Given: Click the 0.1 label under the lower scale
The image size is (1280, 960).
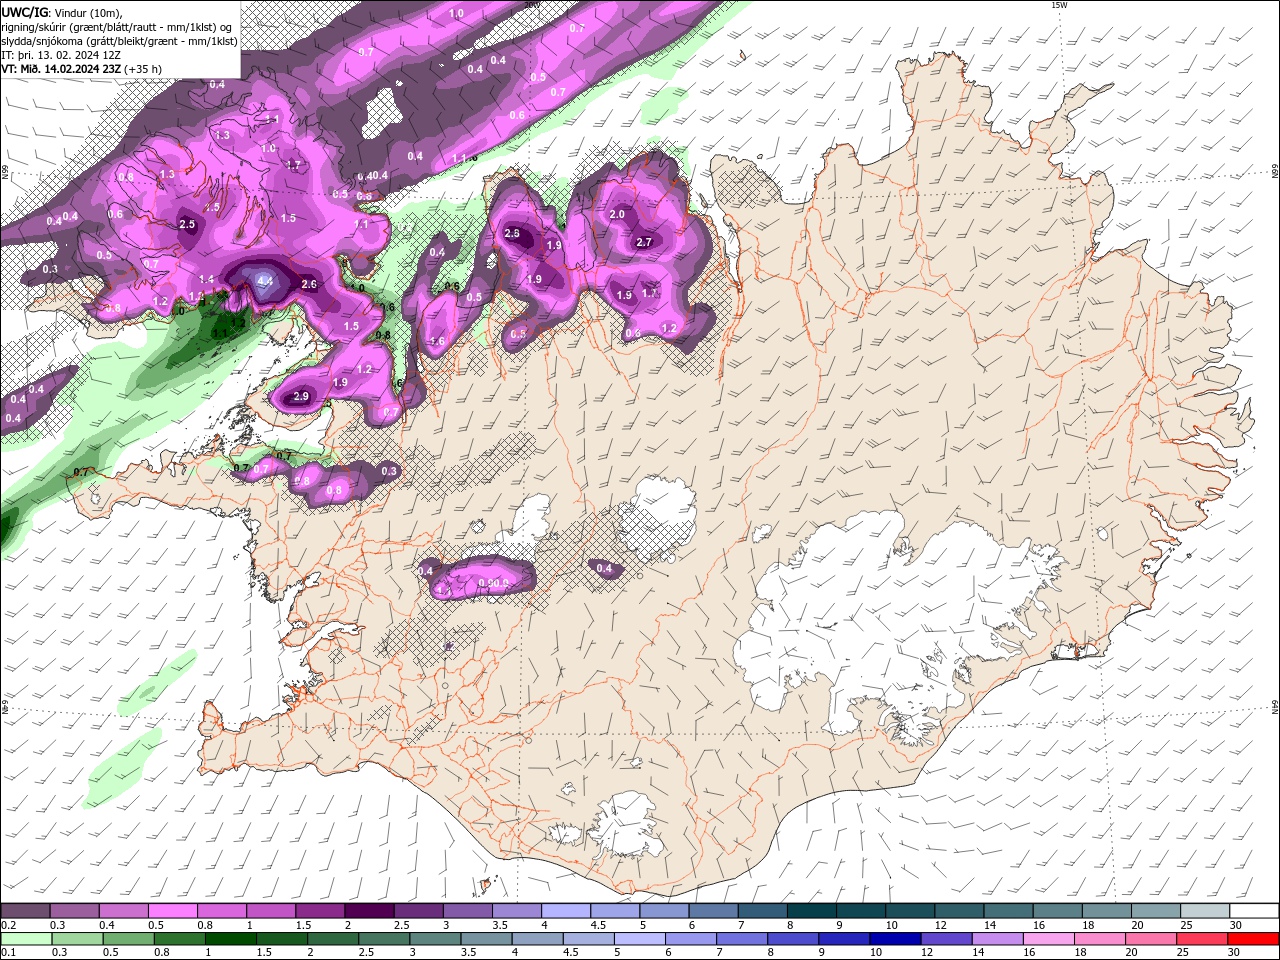Looking at the screenshot, I should (x=8, y=953).
